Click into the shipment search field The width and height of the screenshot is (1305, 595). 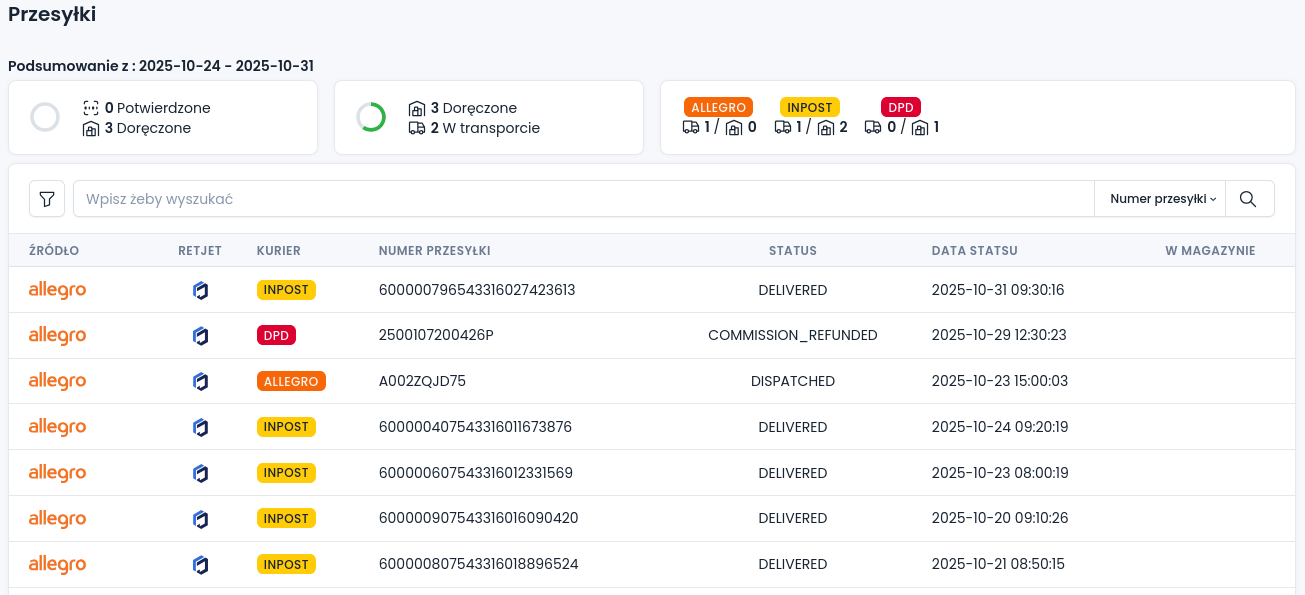point(580,199)
